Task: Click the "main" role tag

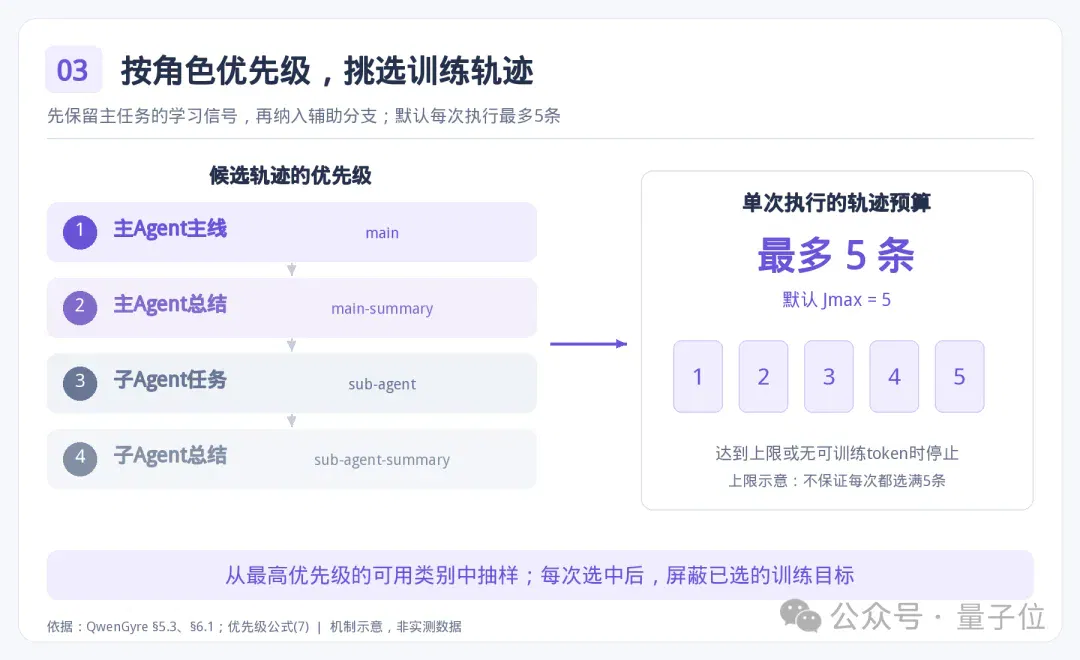Action: click(x=382, y=233)
